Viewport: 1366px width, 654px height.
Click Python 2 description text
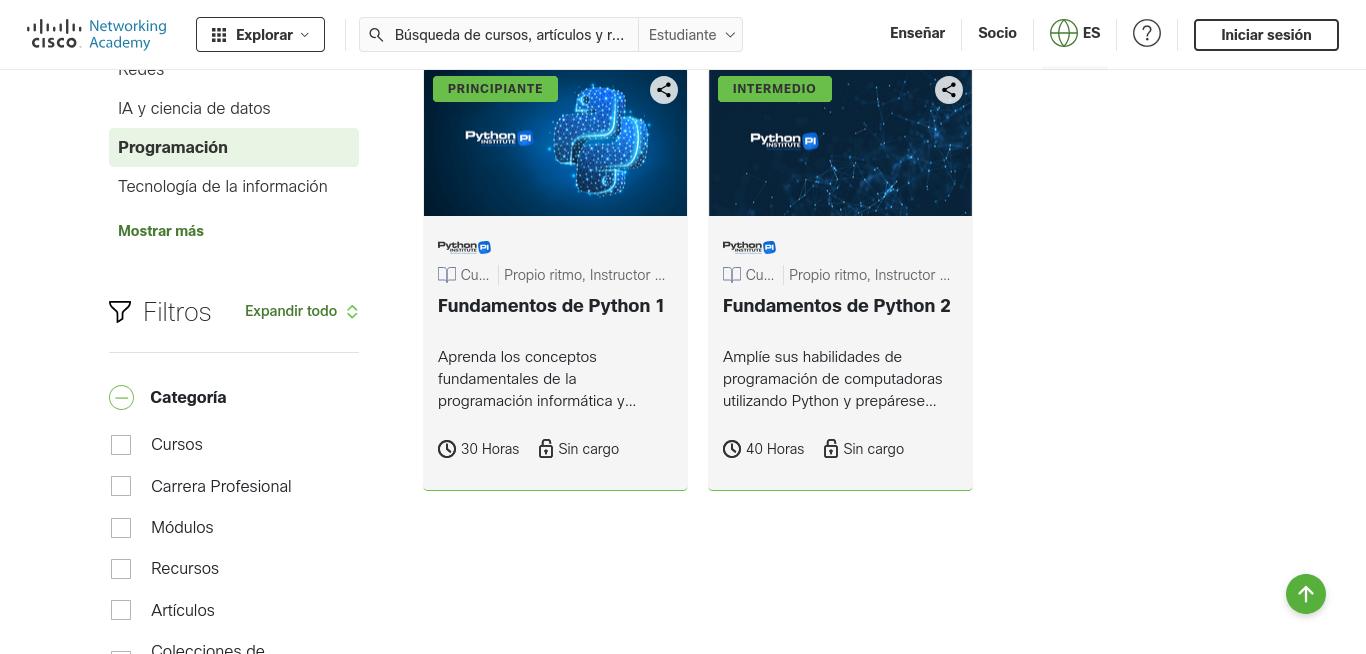[832, 379]
